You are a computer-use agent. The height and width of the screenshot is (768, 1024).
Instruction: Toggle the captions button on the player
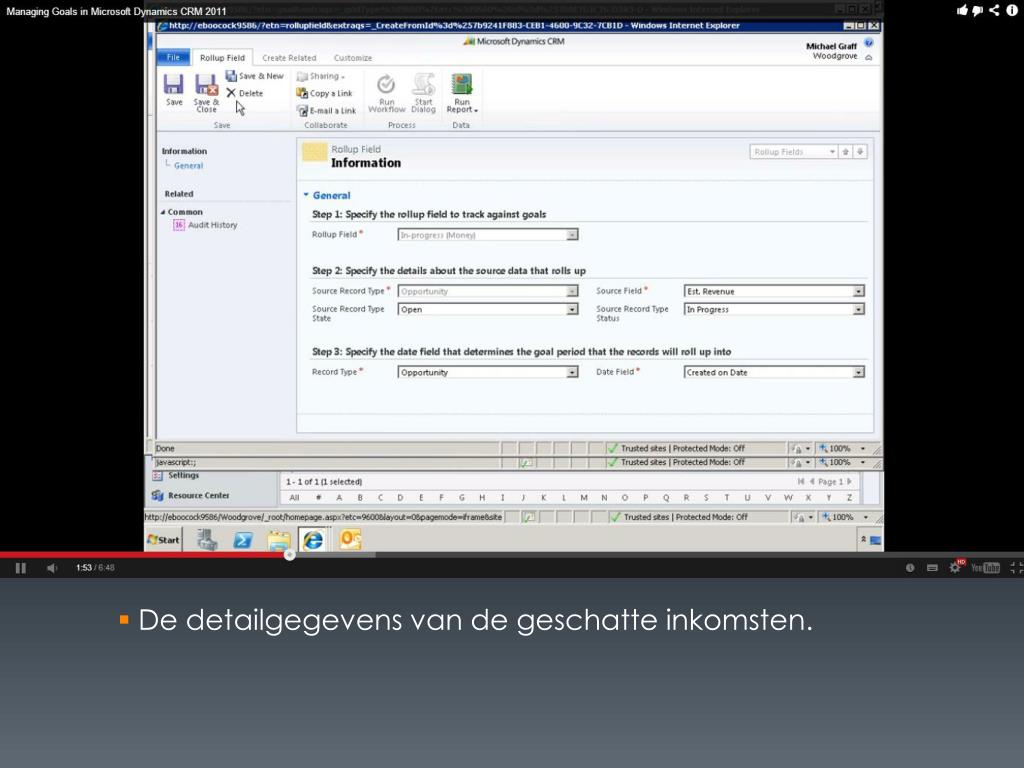[x=933, y=568]
